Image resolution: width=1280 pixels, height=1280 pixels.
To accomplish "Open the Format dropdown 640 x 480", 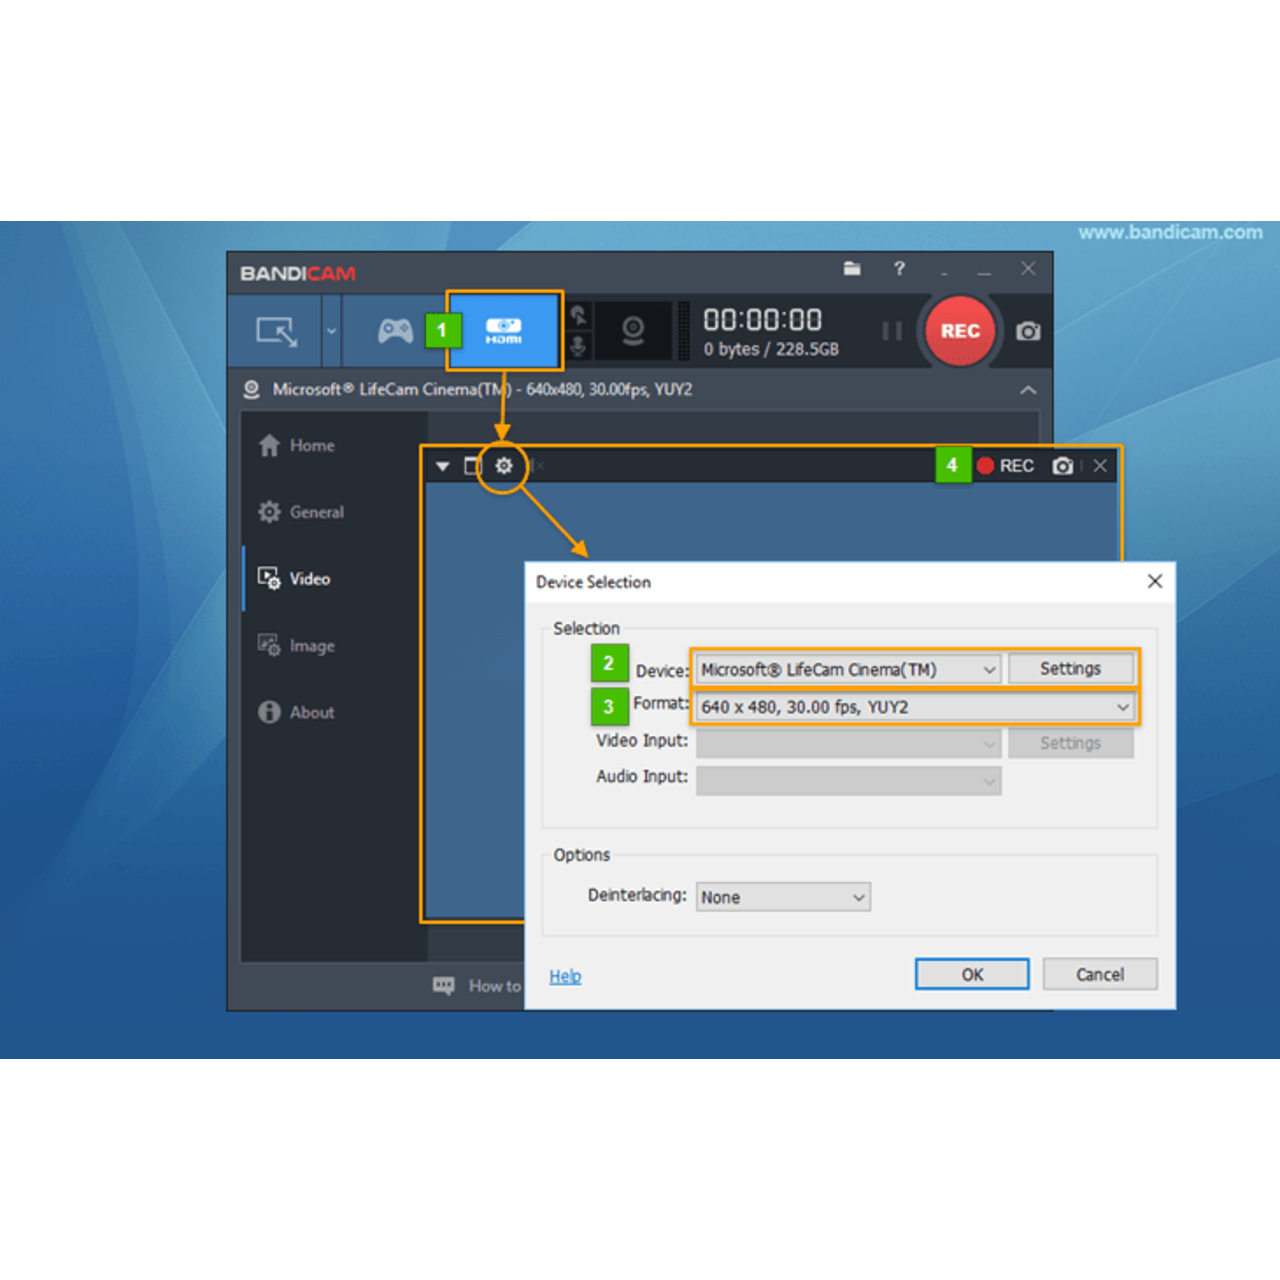I will (915, 707).
